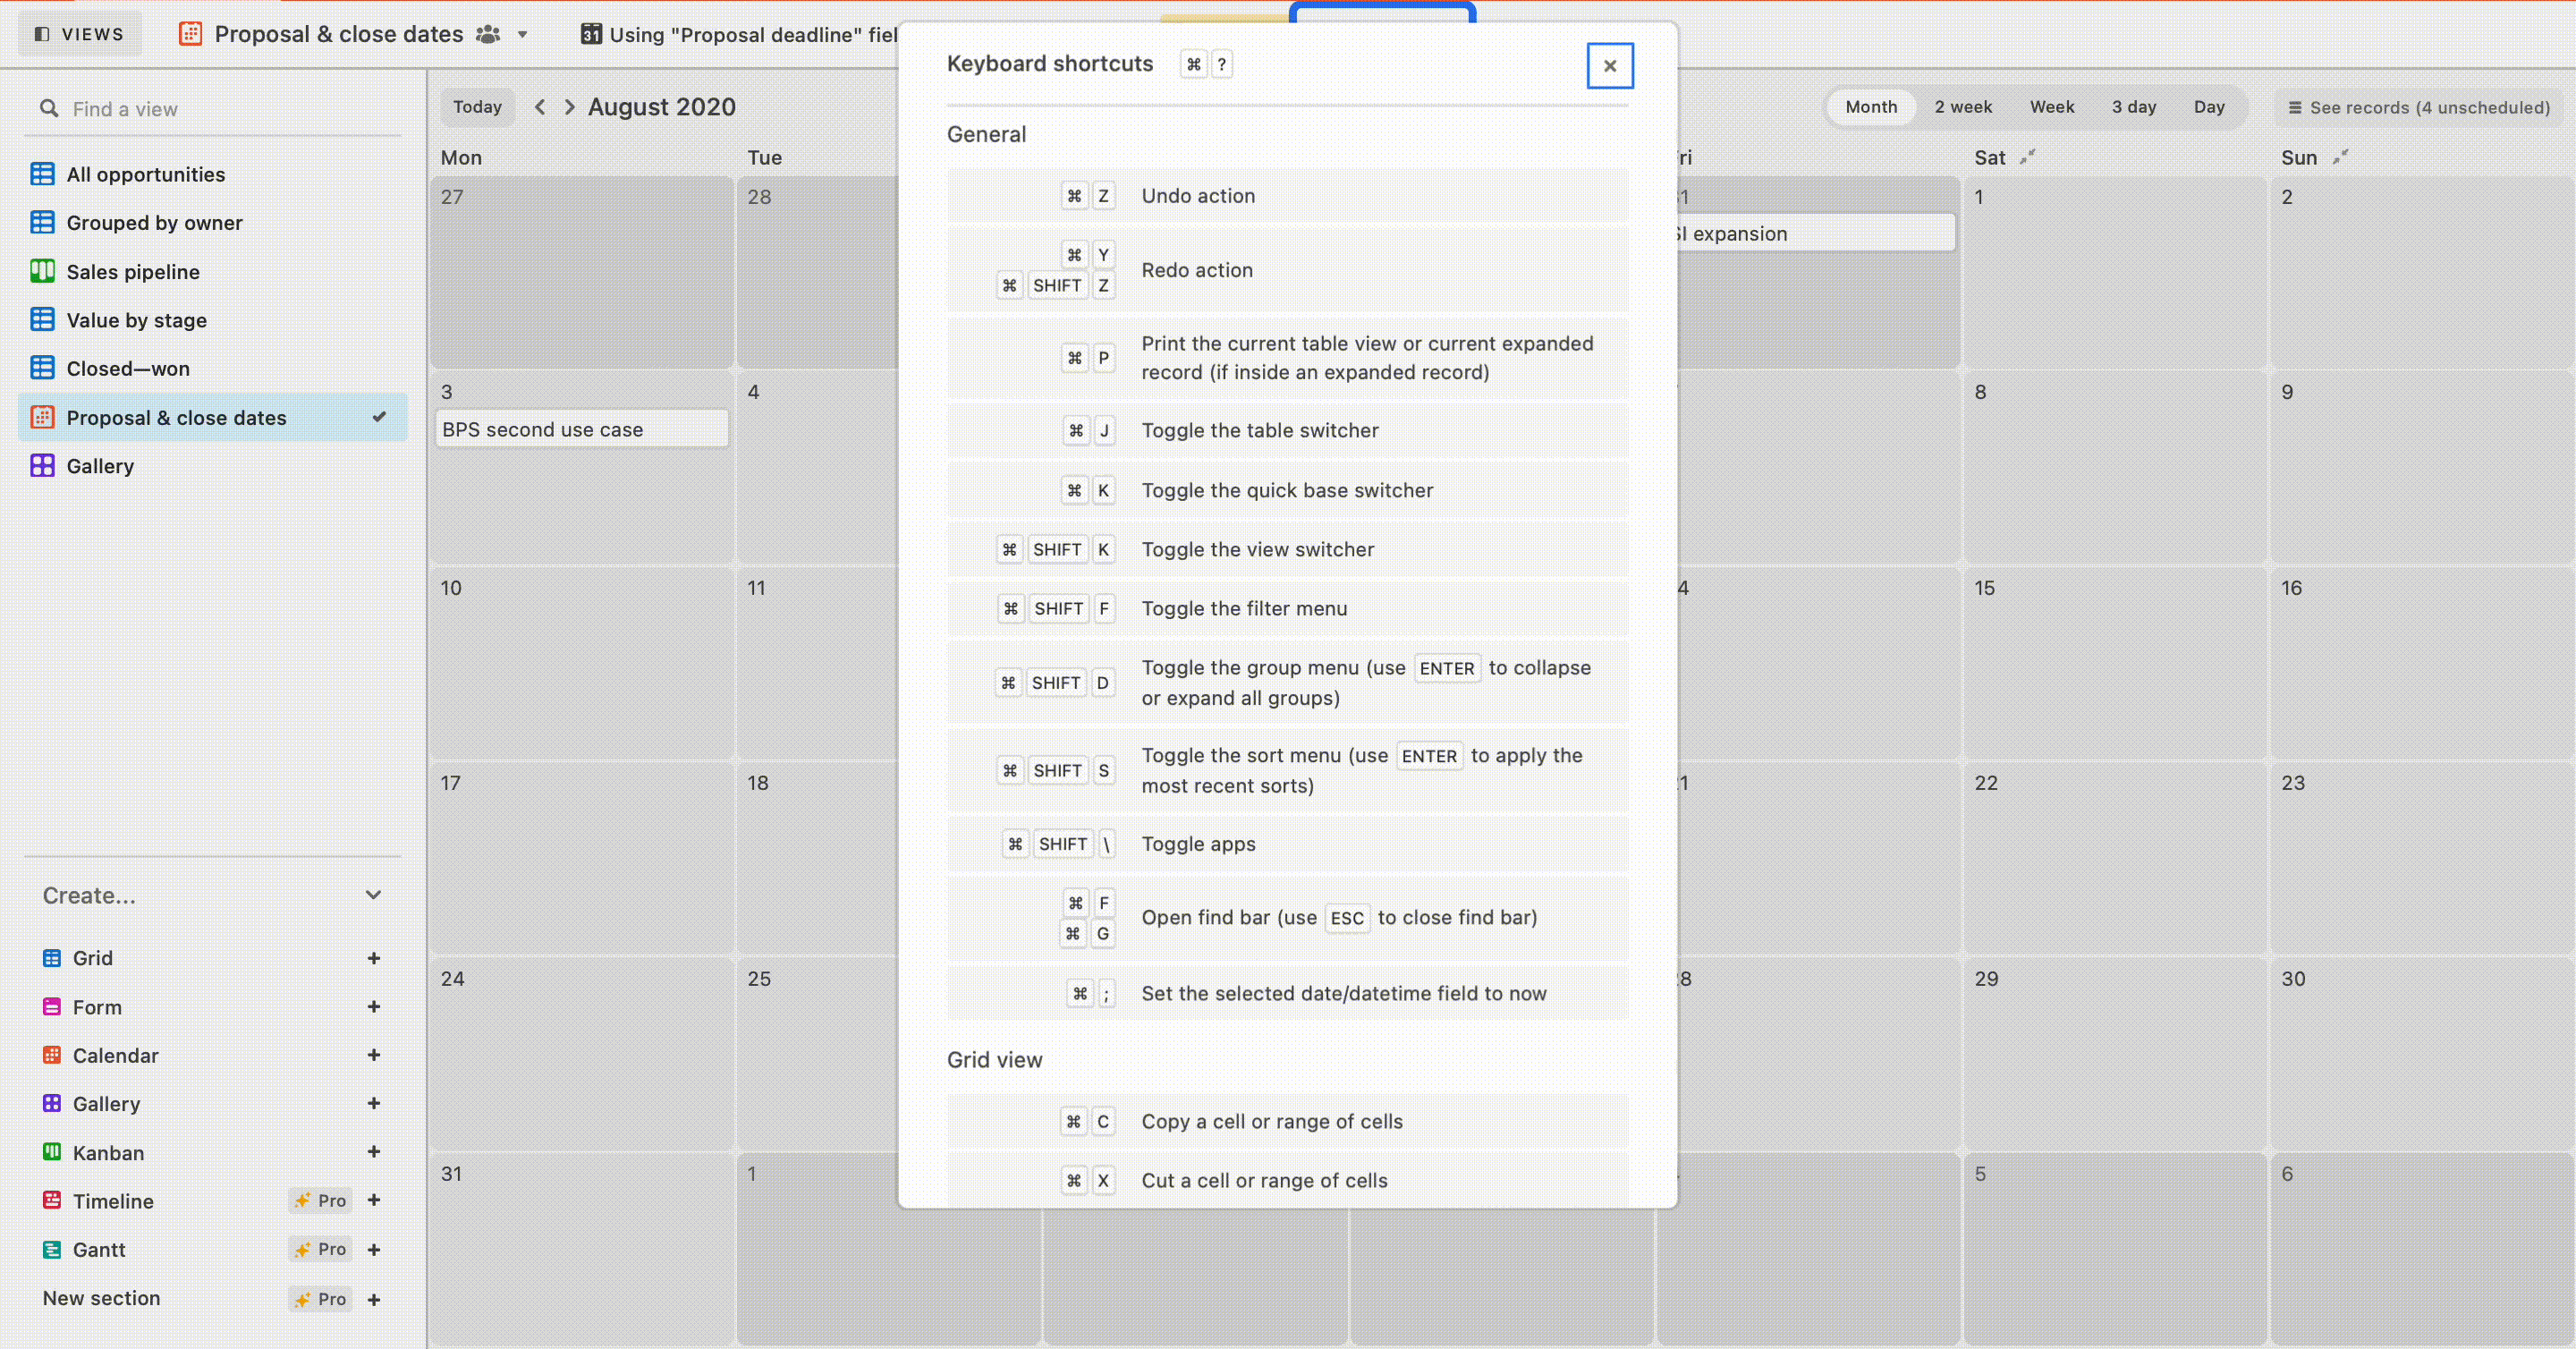Open See records (4 unscheduled) panel
Viewport: 2576px width, 1349px height.
click(x=2419, y=107)
